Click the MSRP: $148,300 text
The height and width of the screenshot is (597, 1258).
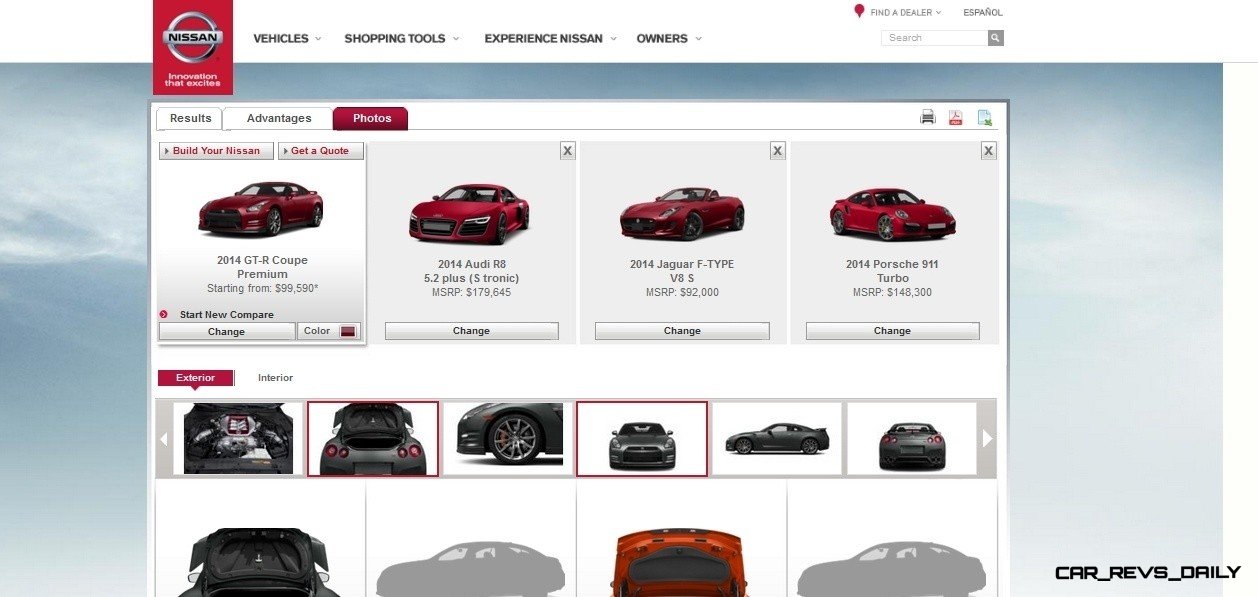point(892,293)
